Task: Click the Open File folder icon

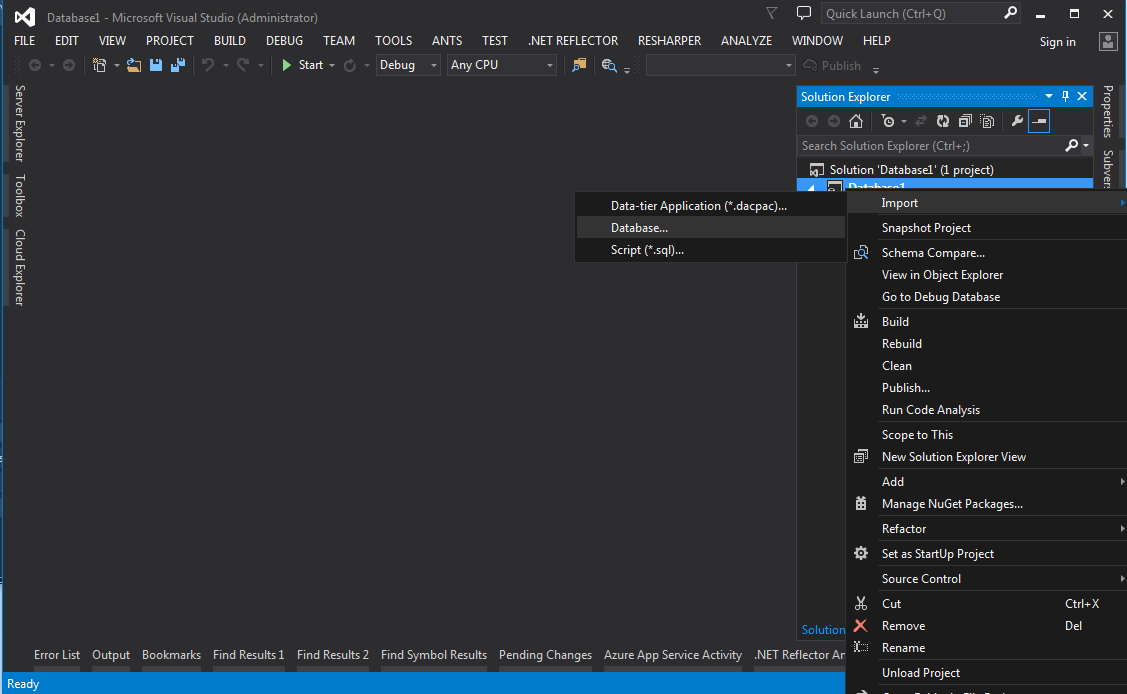Action: [134, 65]
